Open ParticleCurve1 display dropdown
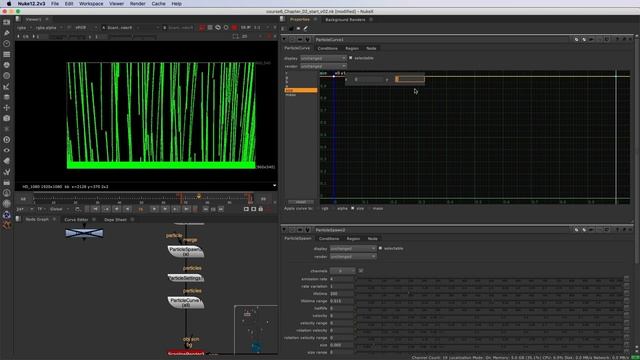Viewport: 640px width, 360px height. tap(323, 58)
